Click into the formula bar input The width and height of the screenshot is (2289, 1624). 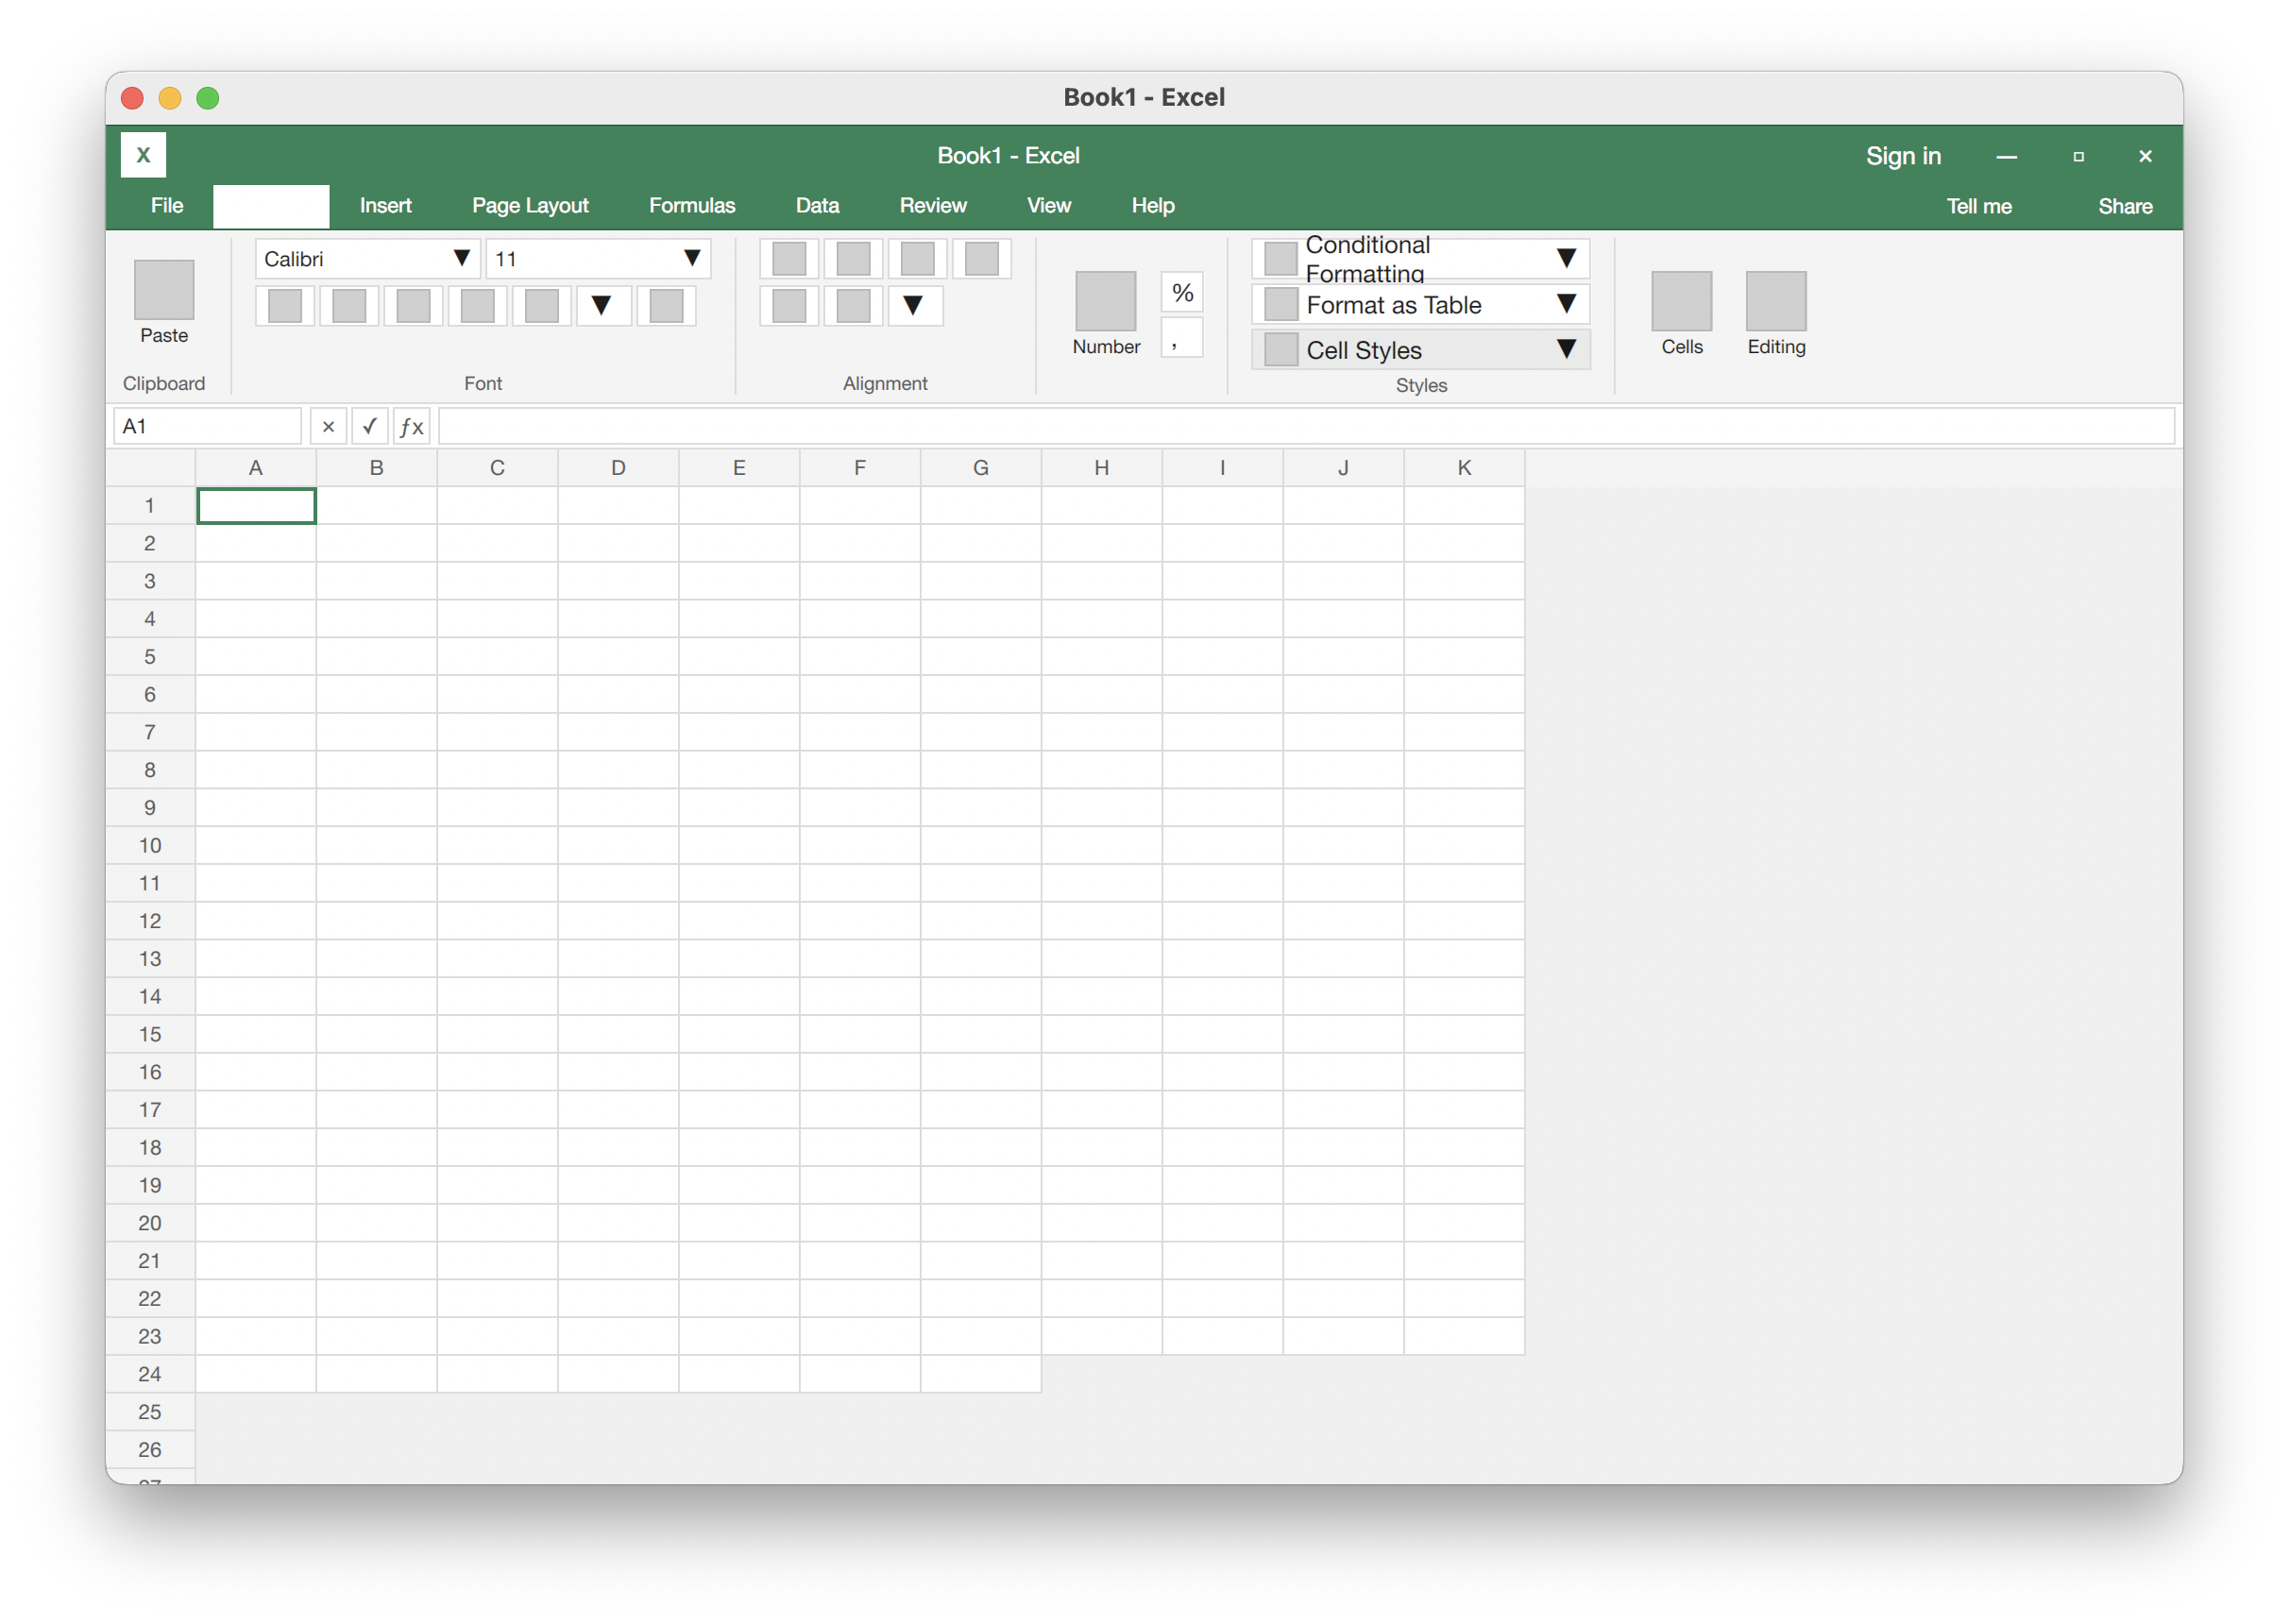click(1306, 427)
